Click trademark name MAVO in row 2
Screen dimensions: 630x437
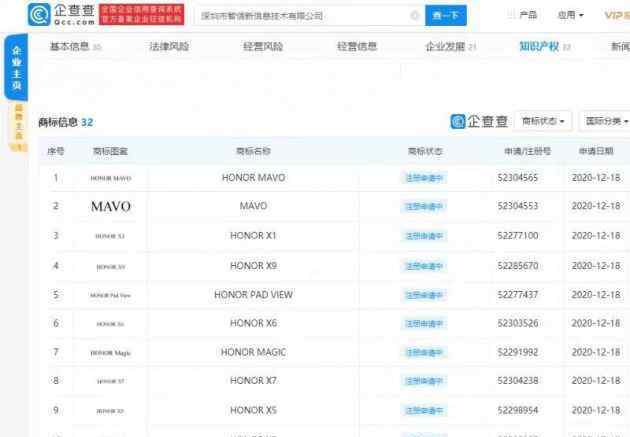(254, 206)
